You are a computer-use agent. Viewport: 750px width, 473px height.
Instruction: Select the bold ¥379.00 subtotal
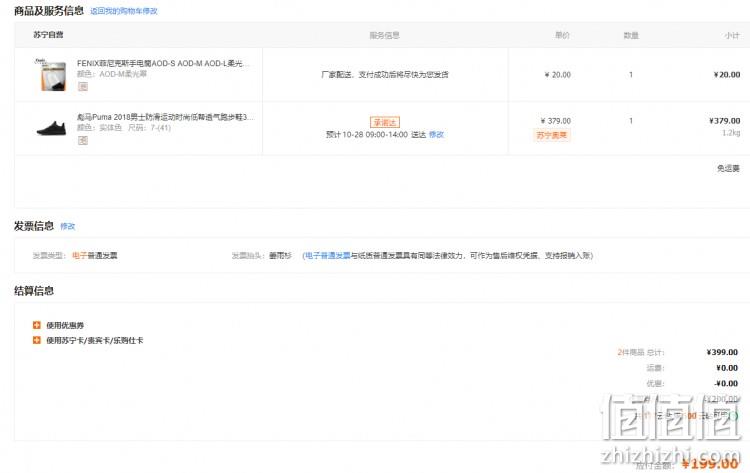[x=725, y=121]
